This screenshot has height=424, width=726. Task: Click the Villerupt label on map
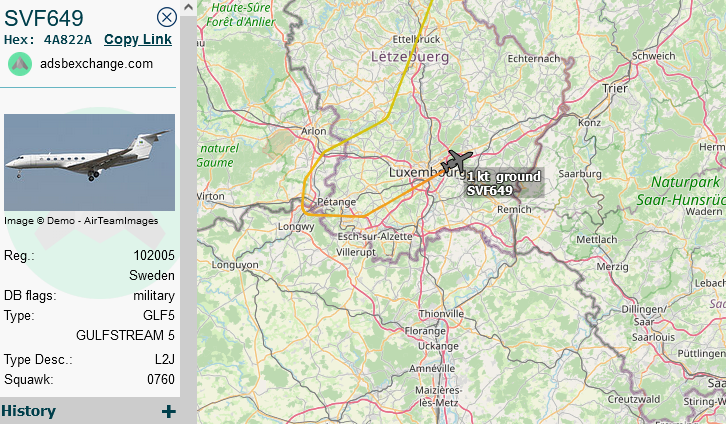pos(356,253)
